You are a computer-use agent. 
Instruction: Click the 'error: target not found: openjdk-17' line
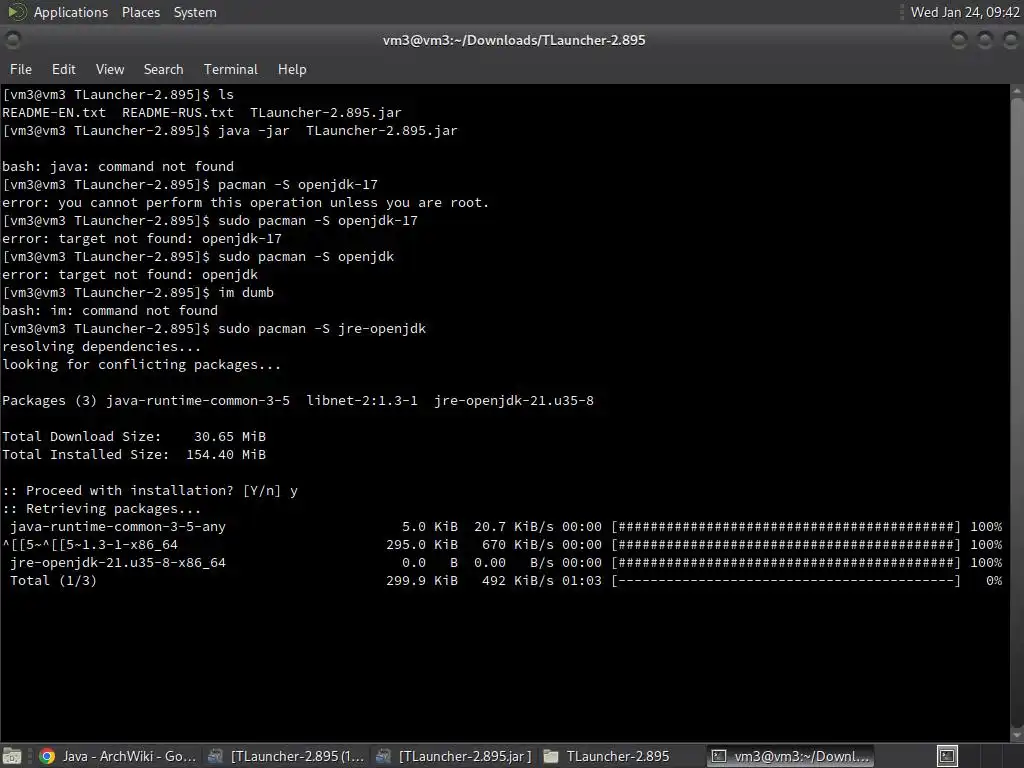click(142, 239)
